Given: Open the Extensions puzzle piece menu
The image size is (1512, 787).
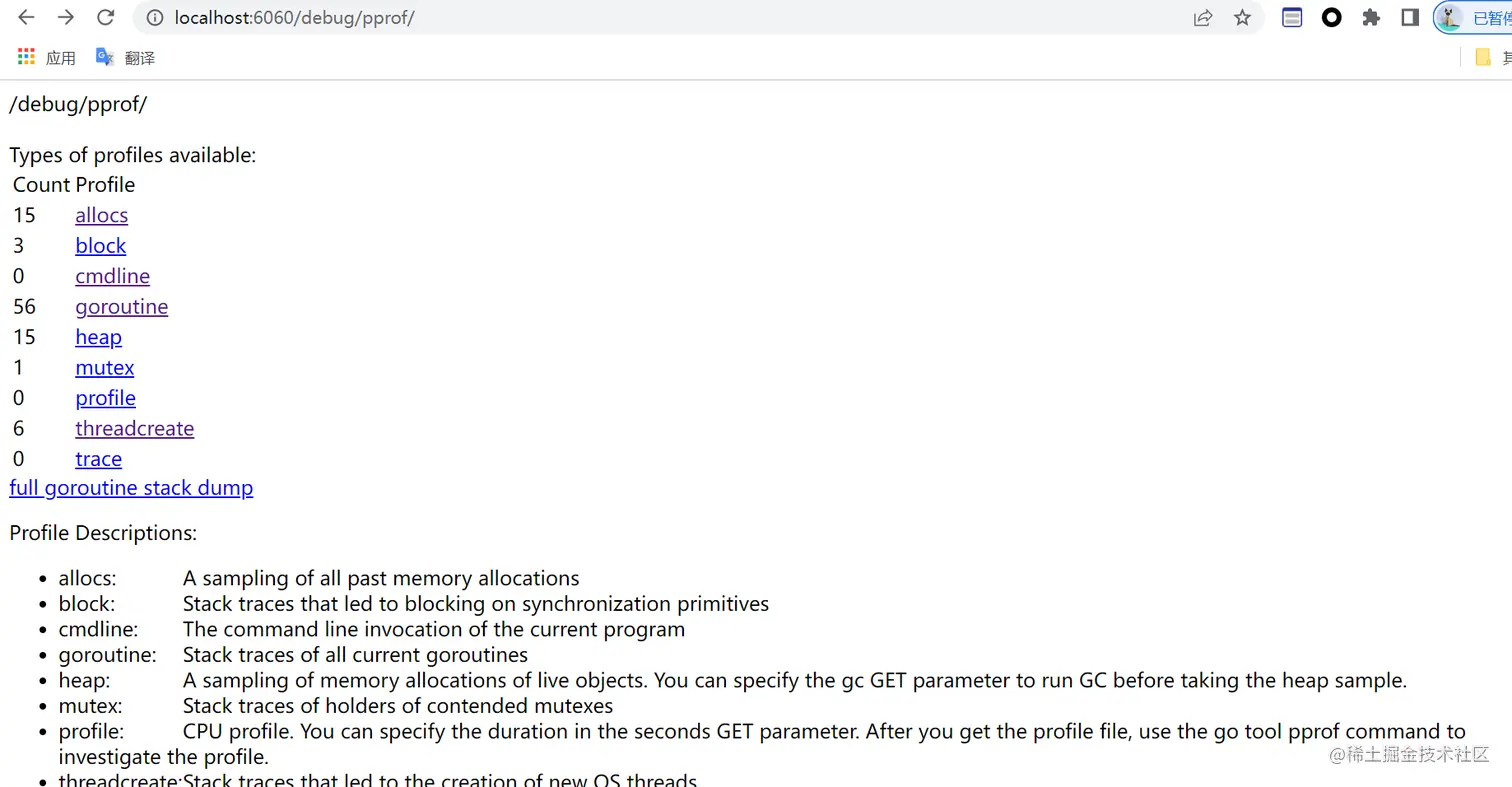Looking at the screenshot, I should tap(1371, 18).
